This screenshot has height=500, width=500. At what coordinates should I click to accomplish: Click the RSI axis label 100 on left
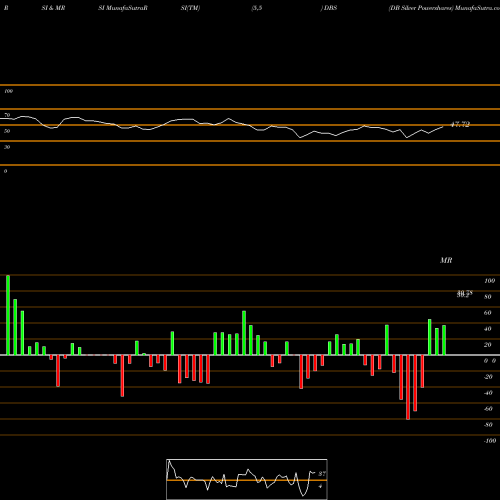pyautogui.click(x=8, y=91)
